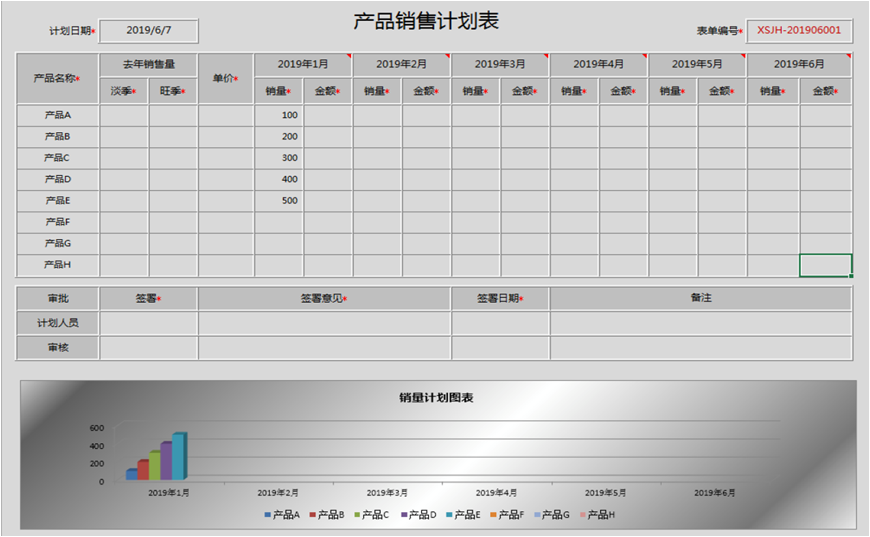This screenshot has width=870, height=537.
Task: Click the 计划人员 签署 input cell
Action: click(x=148, y=323)
